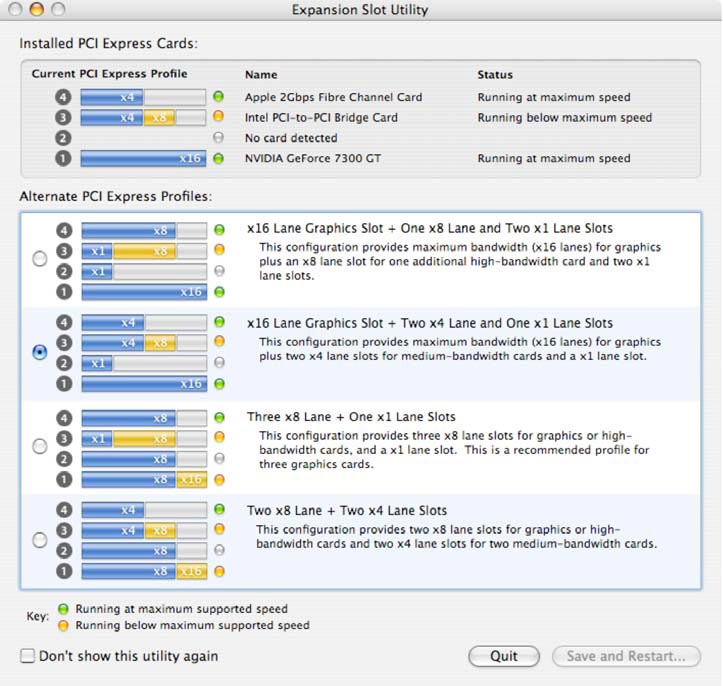This screenshot has height=686, width=723.
Task: Click the green status light for NVIDIA GeForce 7300 GT
Action: 219,158
